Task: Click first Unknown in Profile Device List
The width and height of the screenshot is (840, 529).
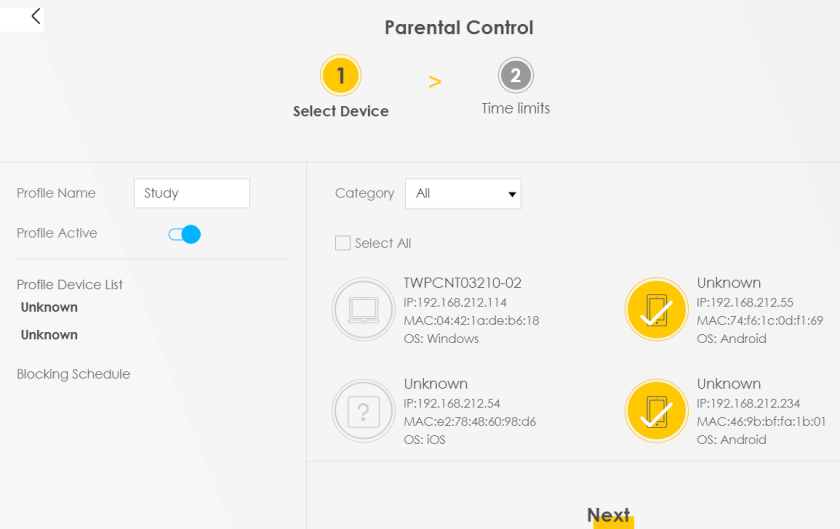Action: [x=49, y=307]
